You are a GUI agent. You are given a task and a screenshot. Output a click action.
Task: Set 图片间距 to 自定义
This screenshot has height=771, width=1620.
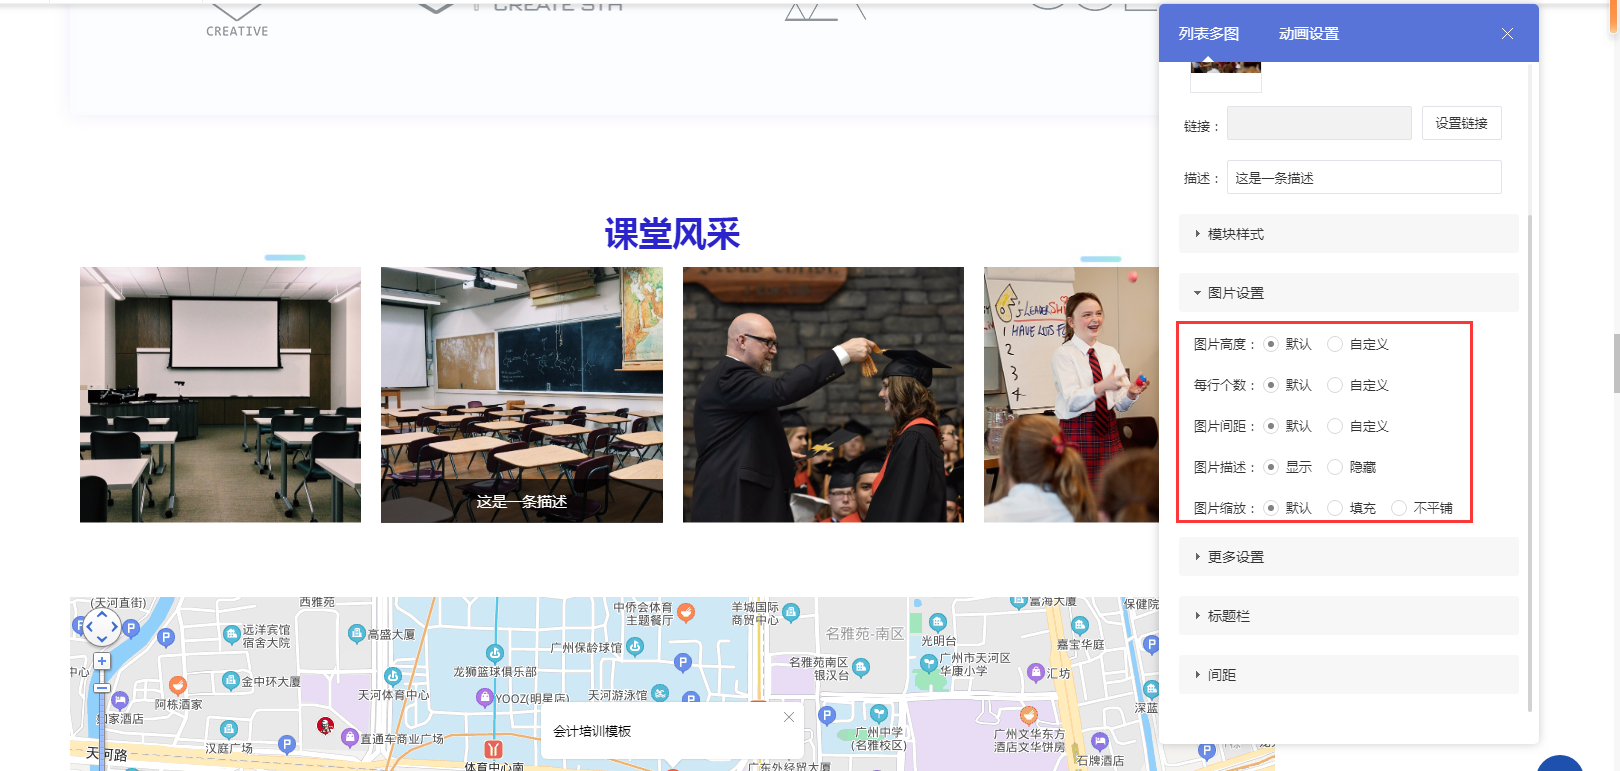point(1335,426)
